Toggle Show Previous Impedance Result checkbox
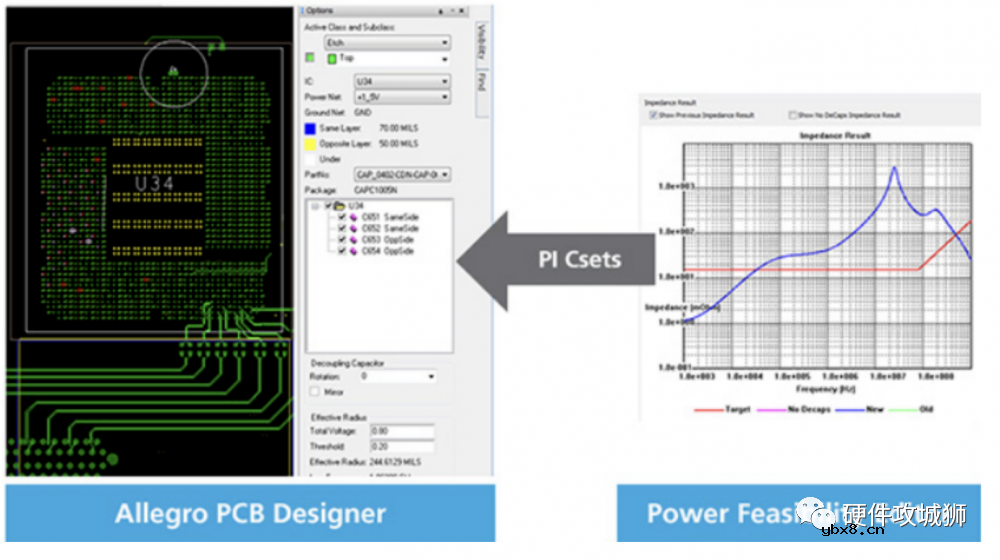This screenshot has height=560, width=1000. pyautogui.click(x=653, y=115)
